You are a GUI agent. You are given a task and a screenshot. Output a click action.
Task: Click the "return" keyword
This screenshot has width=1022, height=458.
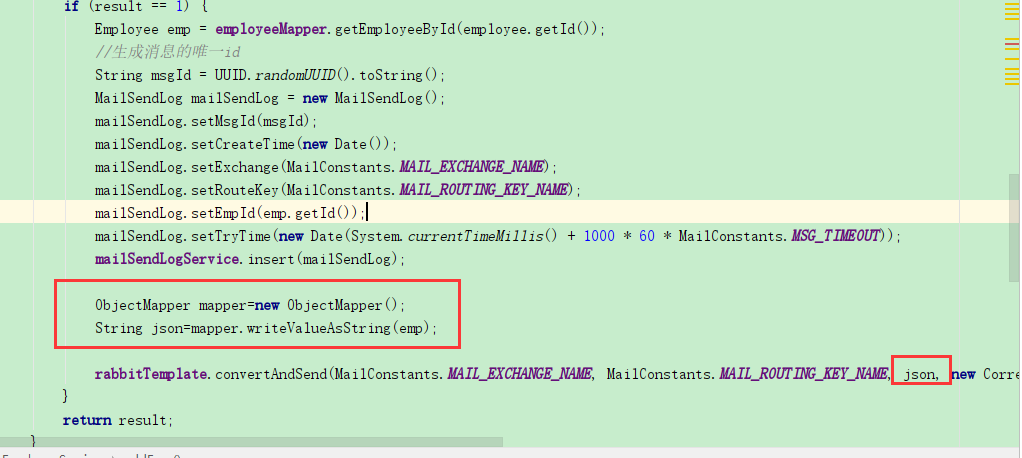87,420
